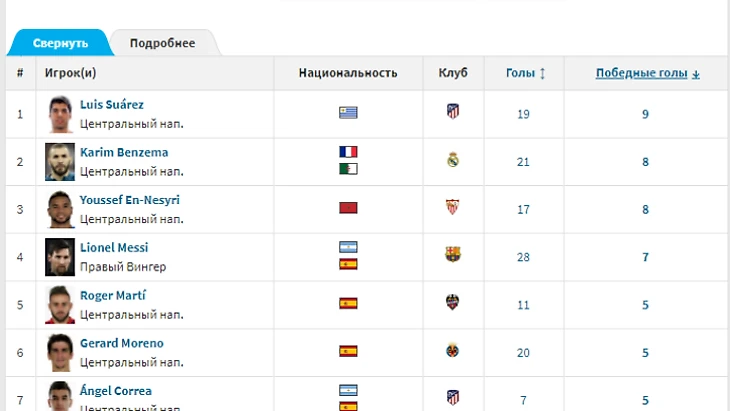Click Youssef En-Nesyri player photo

click(x=60, y=209)
